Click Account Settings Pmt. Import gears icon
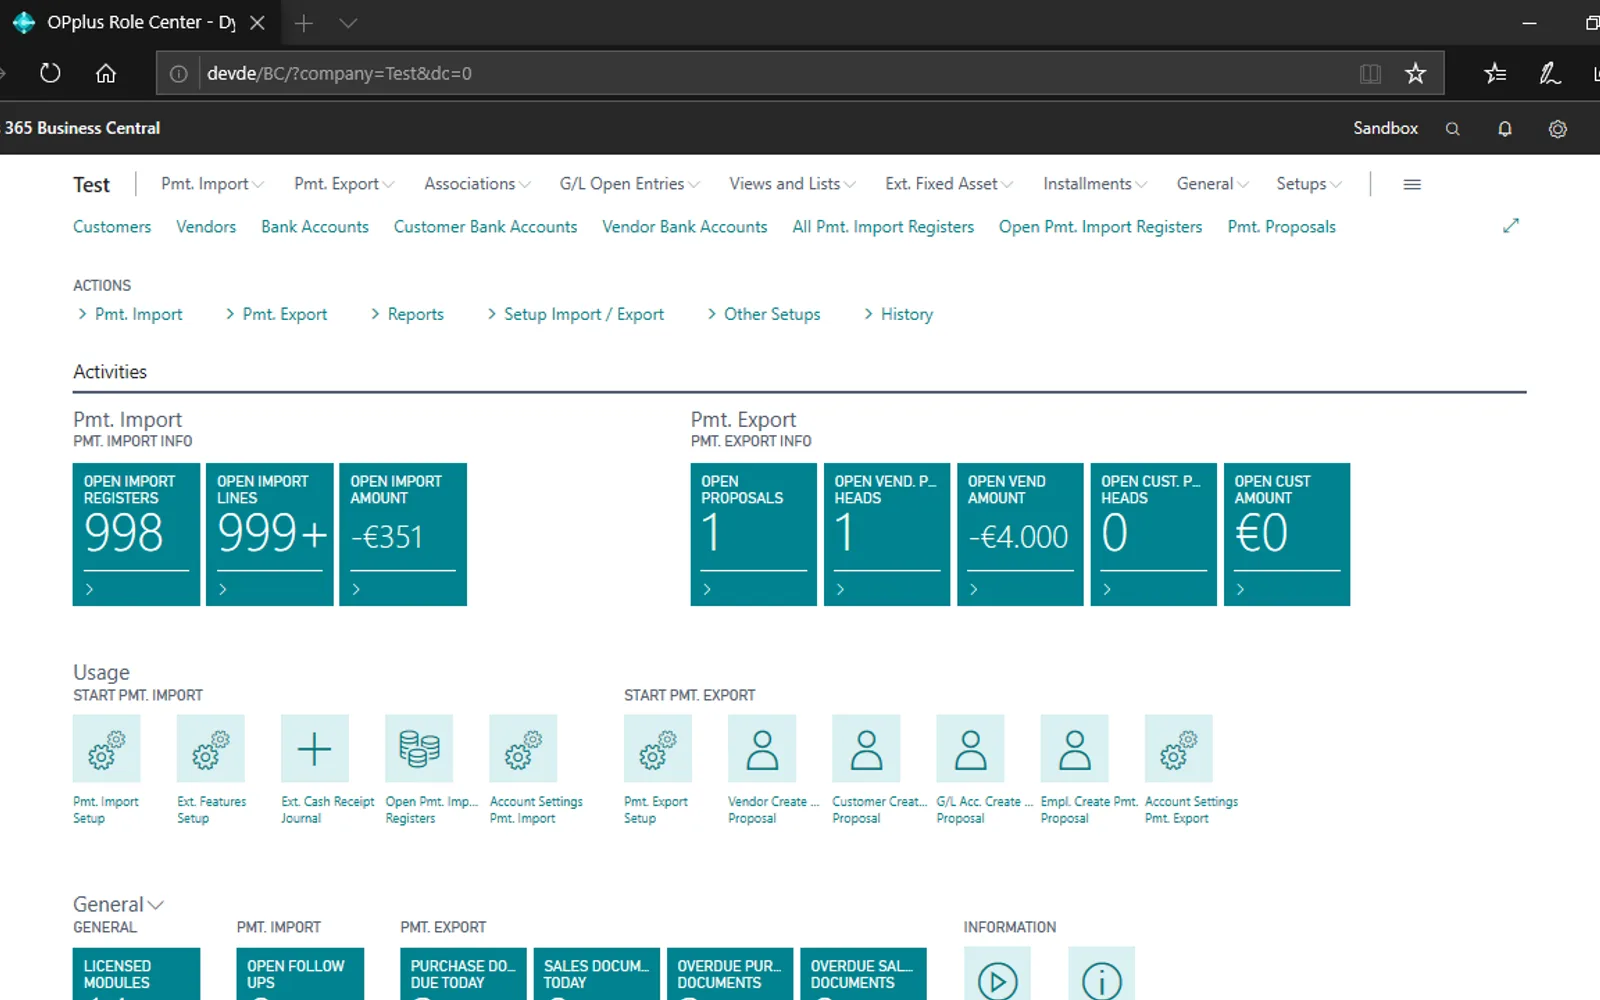The image size is (1600, 1000). pyautogui.click(x=523, y=748)
